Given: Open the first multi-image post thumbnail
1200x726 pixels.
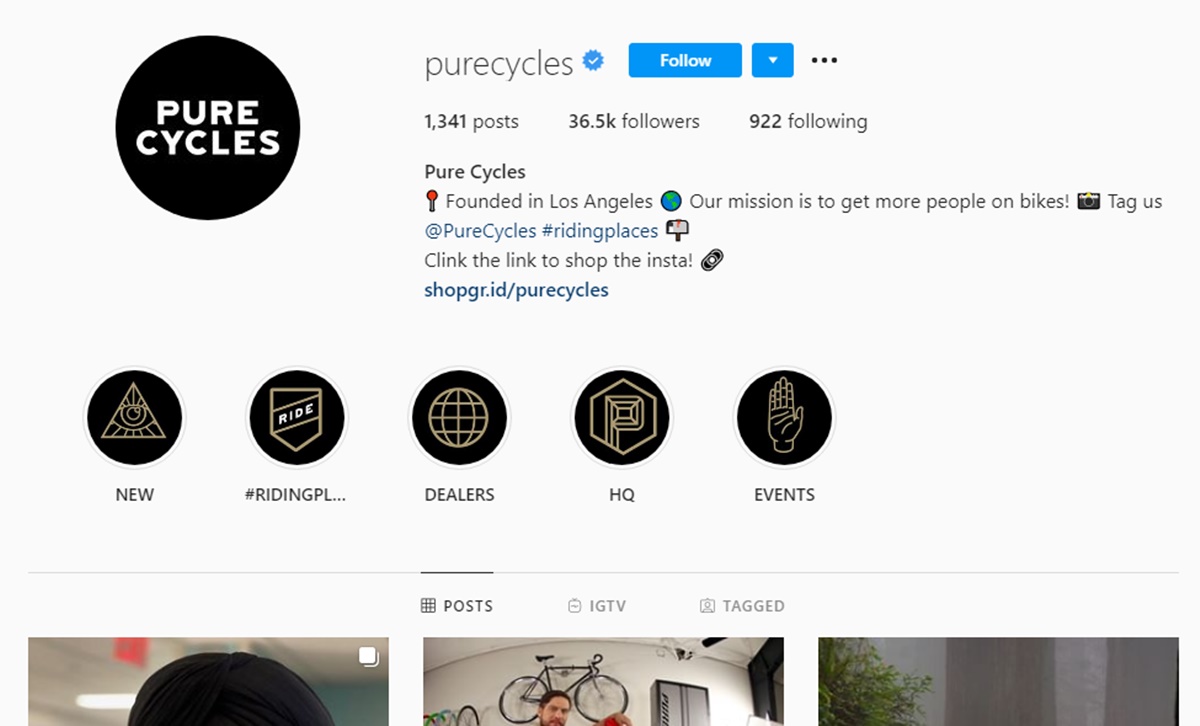Looking at the screenshot, I should point(208,682).
